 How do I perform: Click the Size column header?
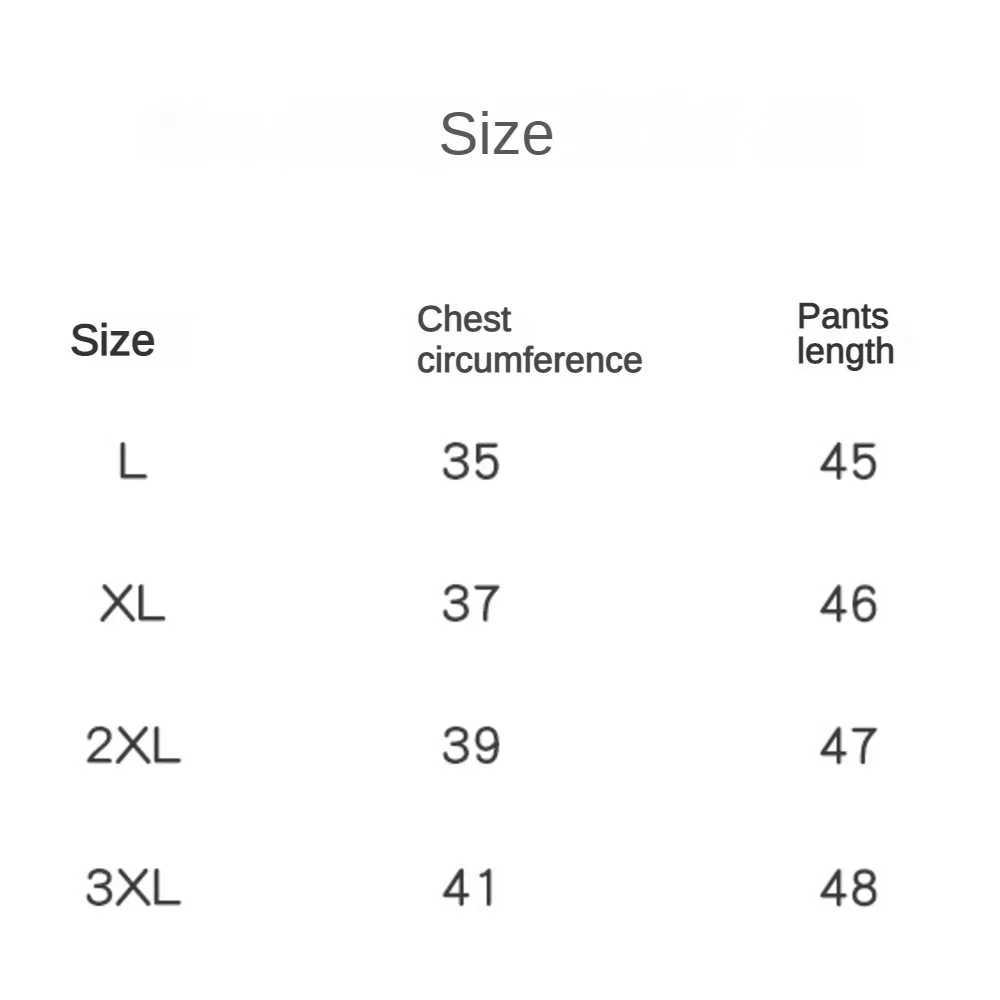tap(112, 342)
